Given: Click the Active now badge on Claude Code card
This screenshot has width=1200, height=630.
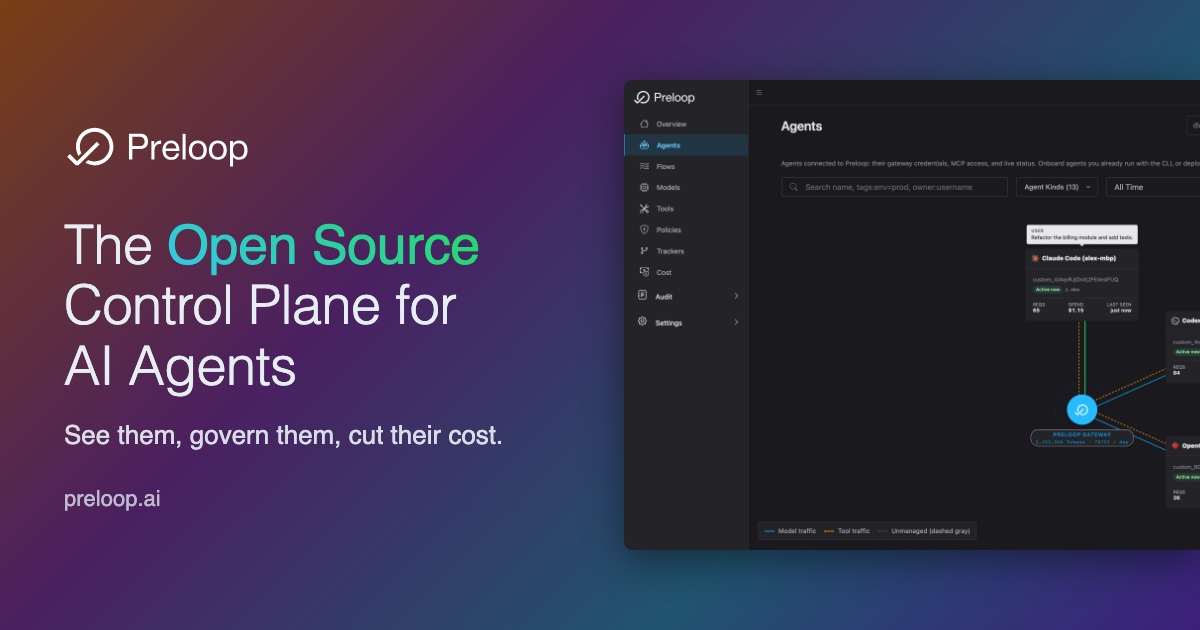Looking at the screenshot, I should pyautogui.click(x=1046, y=289).
